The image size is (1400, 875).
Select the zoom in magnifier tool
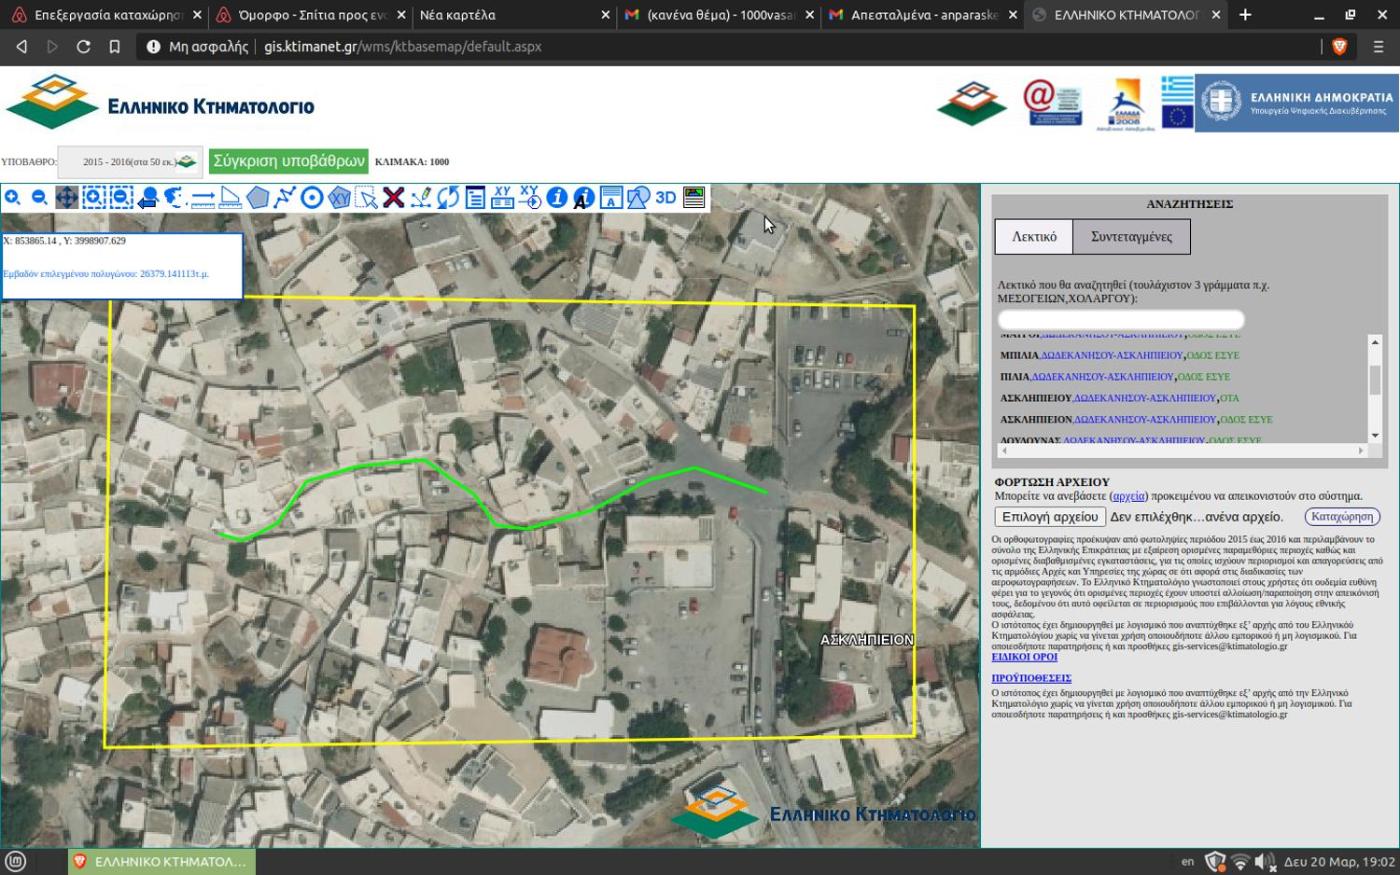[13, 198]
